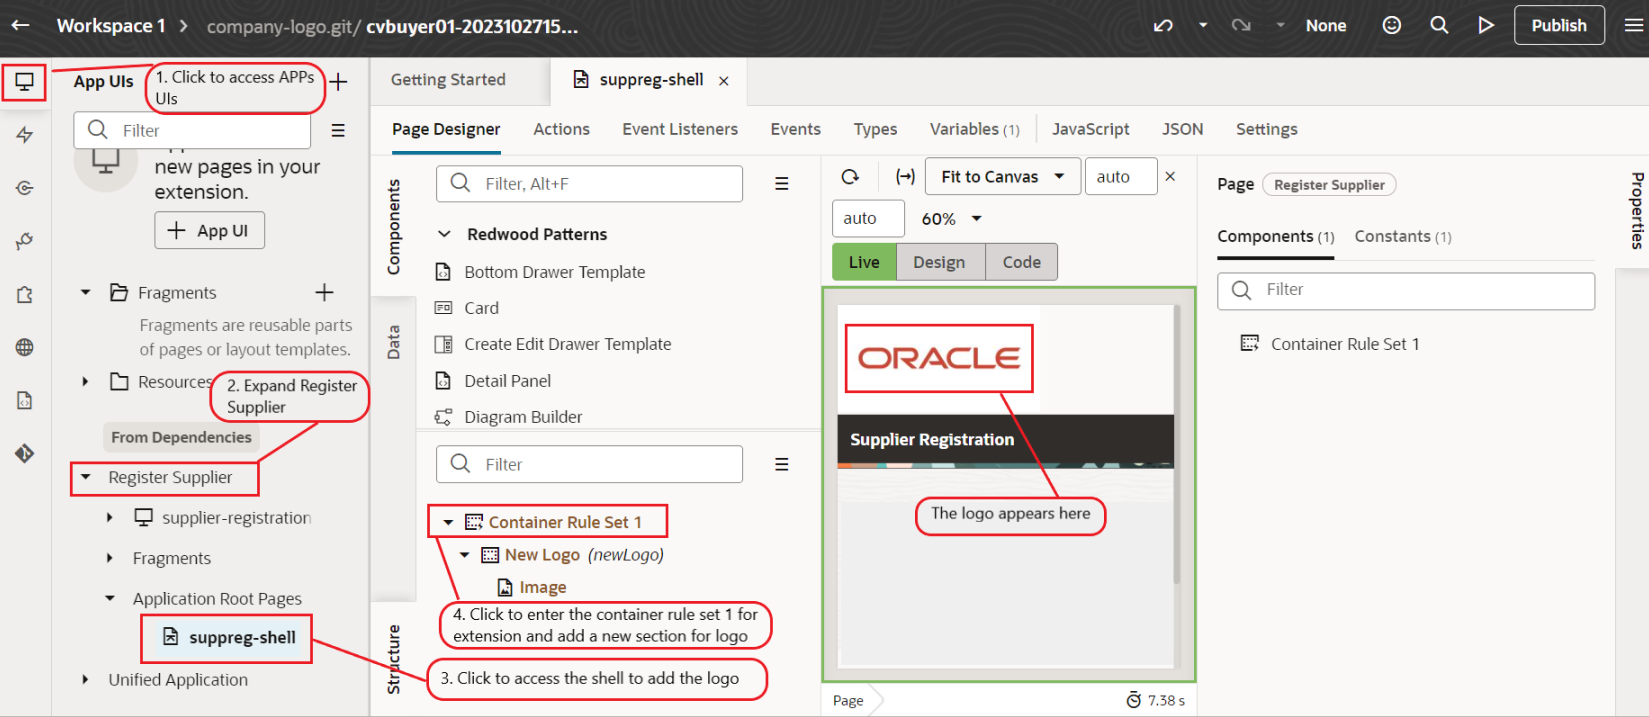Expand the supplier-registration node

110,517
